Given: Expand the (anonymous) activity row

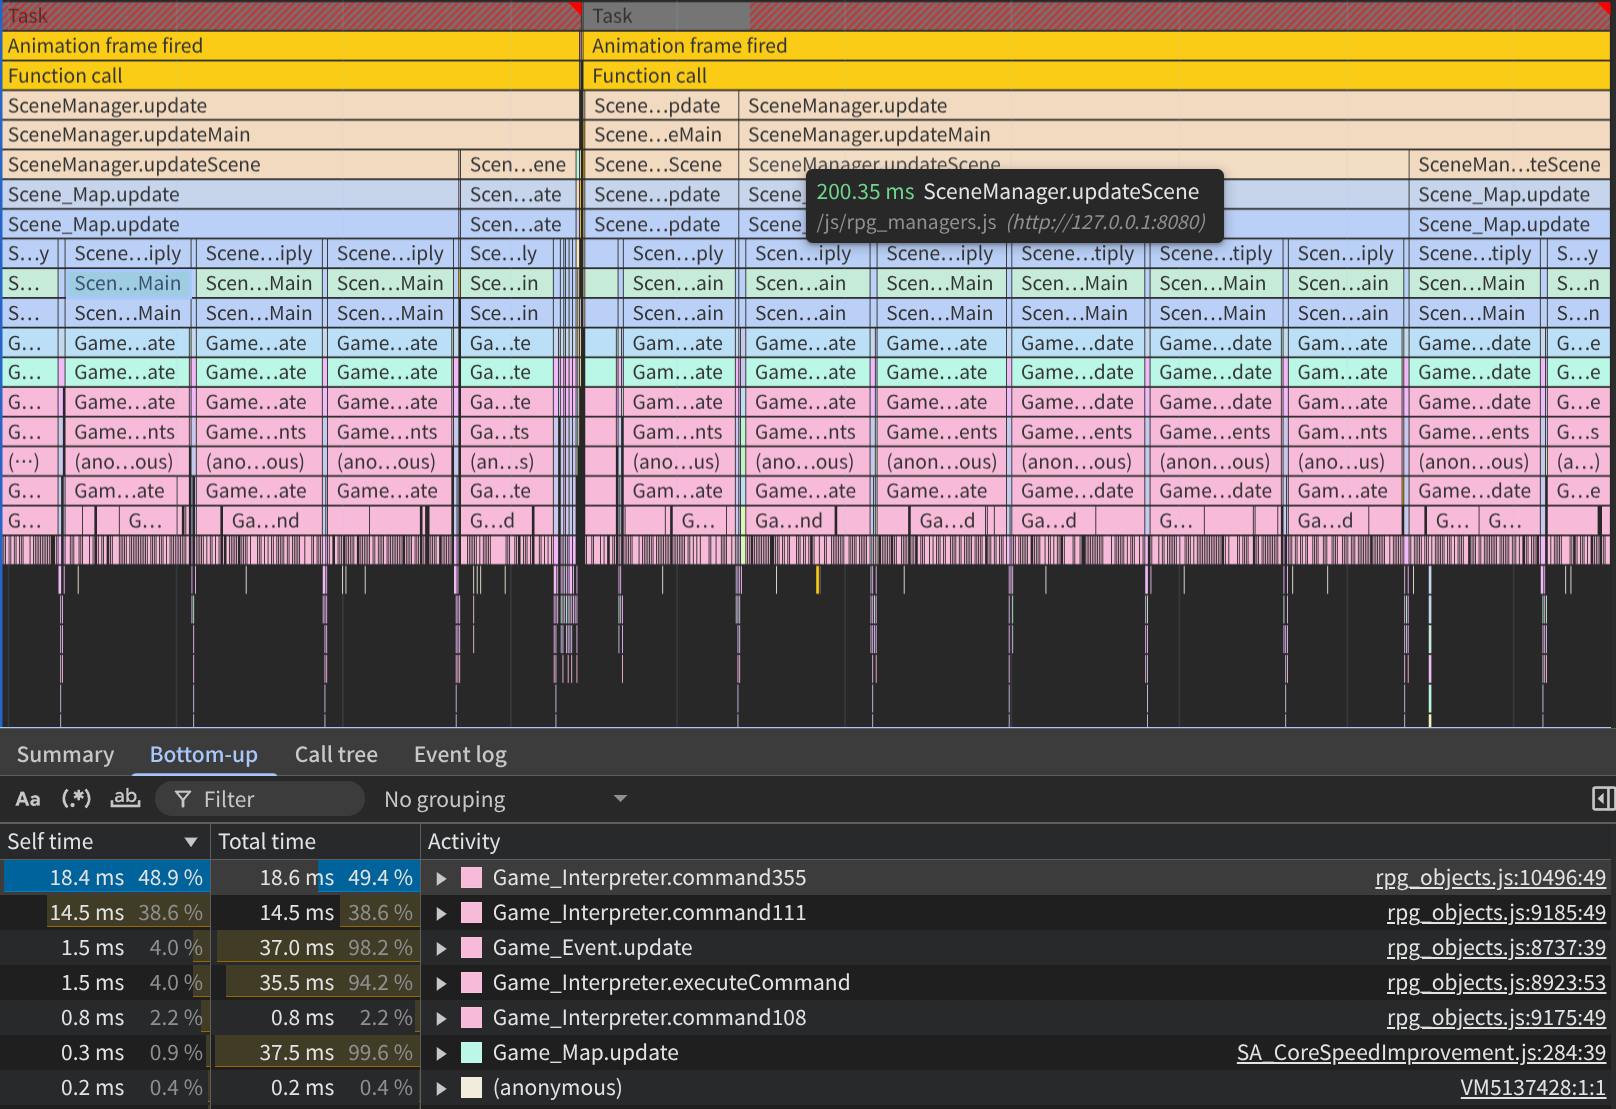Looking at the screenshot, I should click(441, 1088).
